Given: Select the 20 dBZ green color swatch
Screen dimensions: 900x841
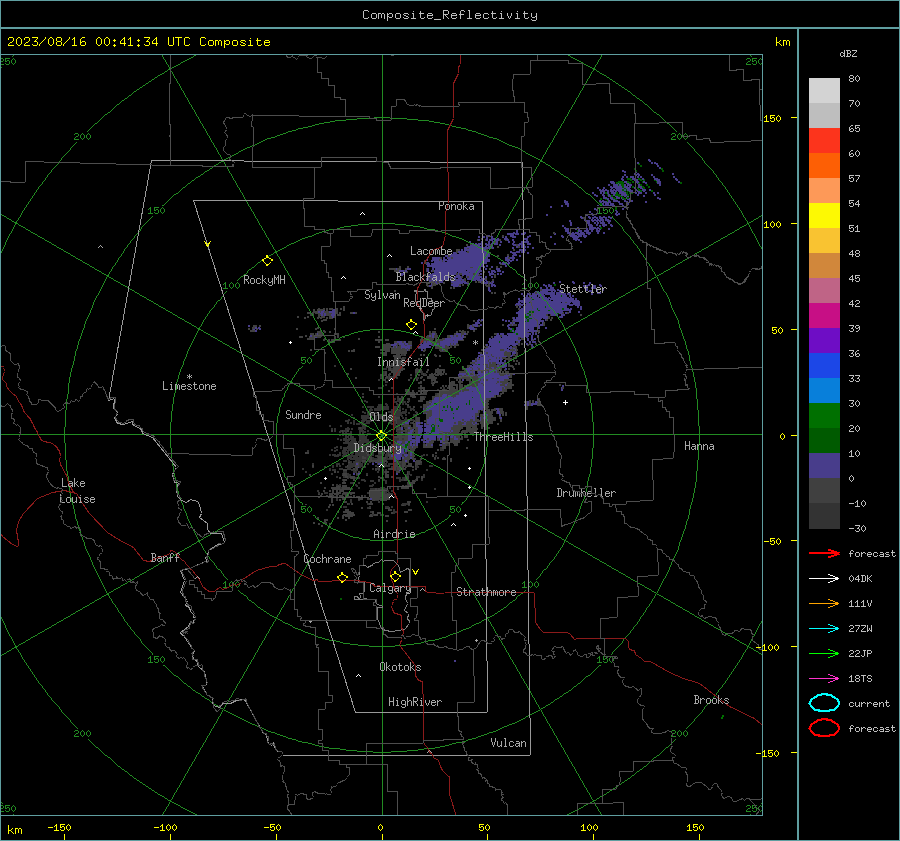Looking at the screenshot, I should click(824, 415).
